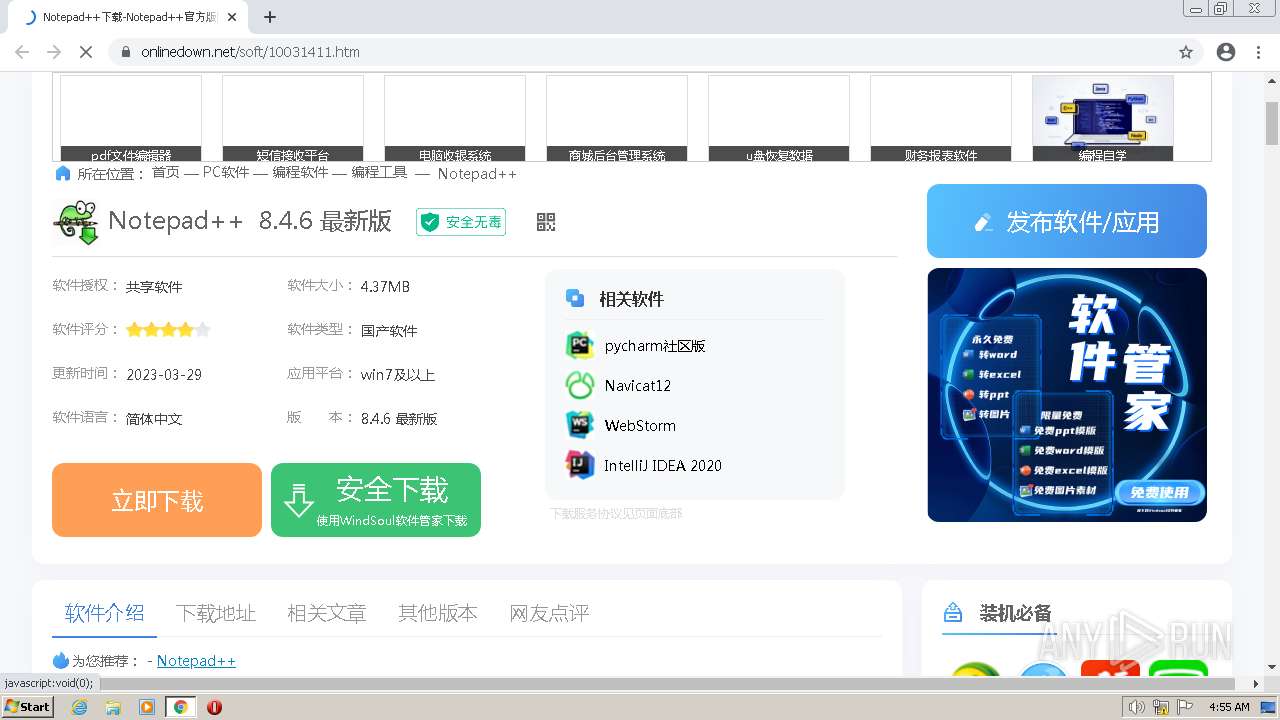This screenshot has width=1280, height=720.
Task: Open the Navicat12 link
Action: (x=638, y=385)
